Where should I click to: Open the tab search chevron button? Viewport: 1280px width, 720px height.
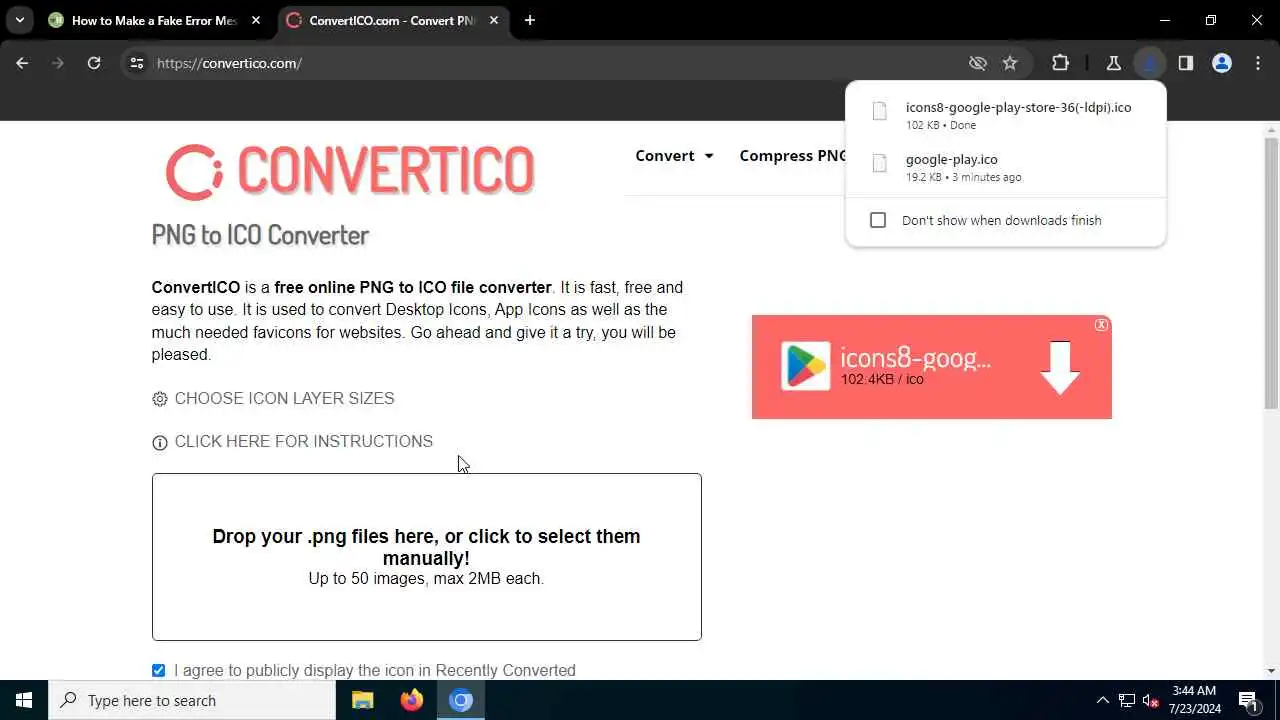(19, 20)
